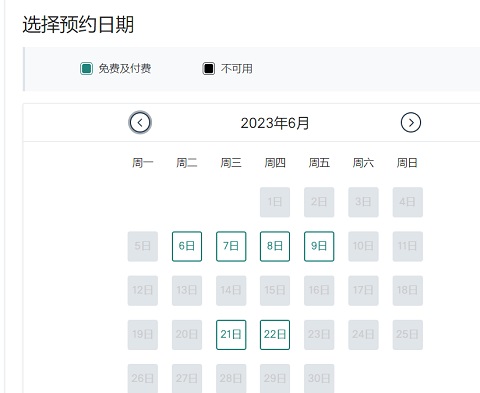Click the 周一 weekday header
This screenshot has width=480, height=393.
pyautogui.click(x=143, y=163)
